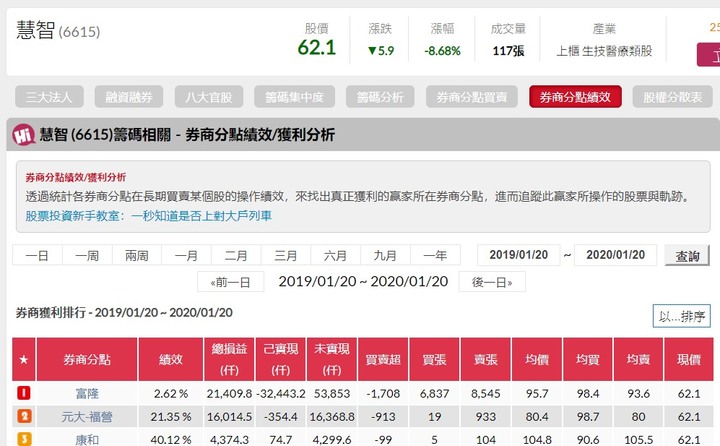This screenshot has height=446, width=720.
Task: Select the 一月 period
Action: pos(186,255)
